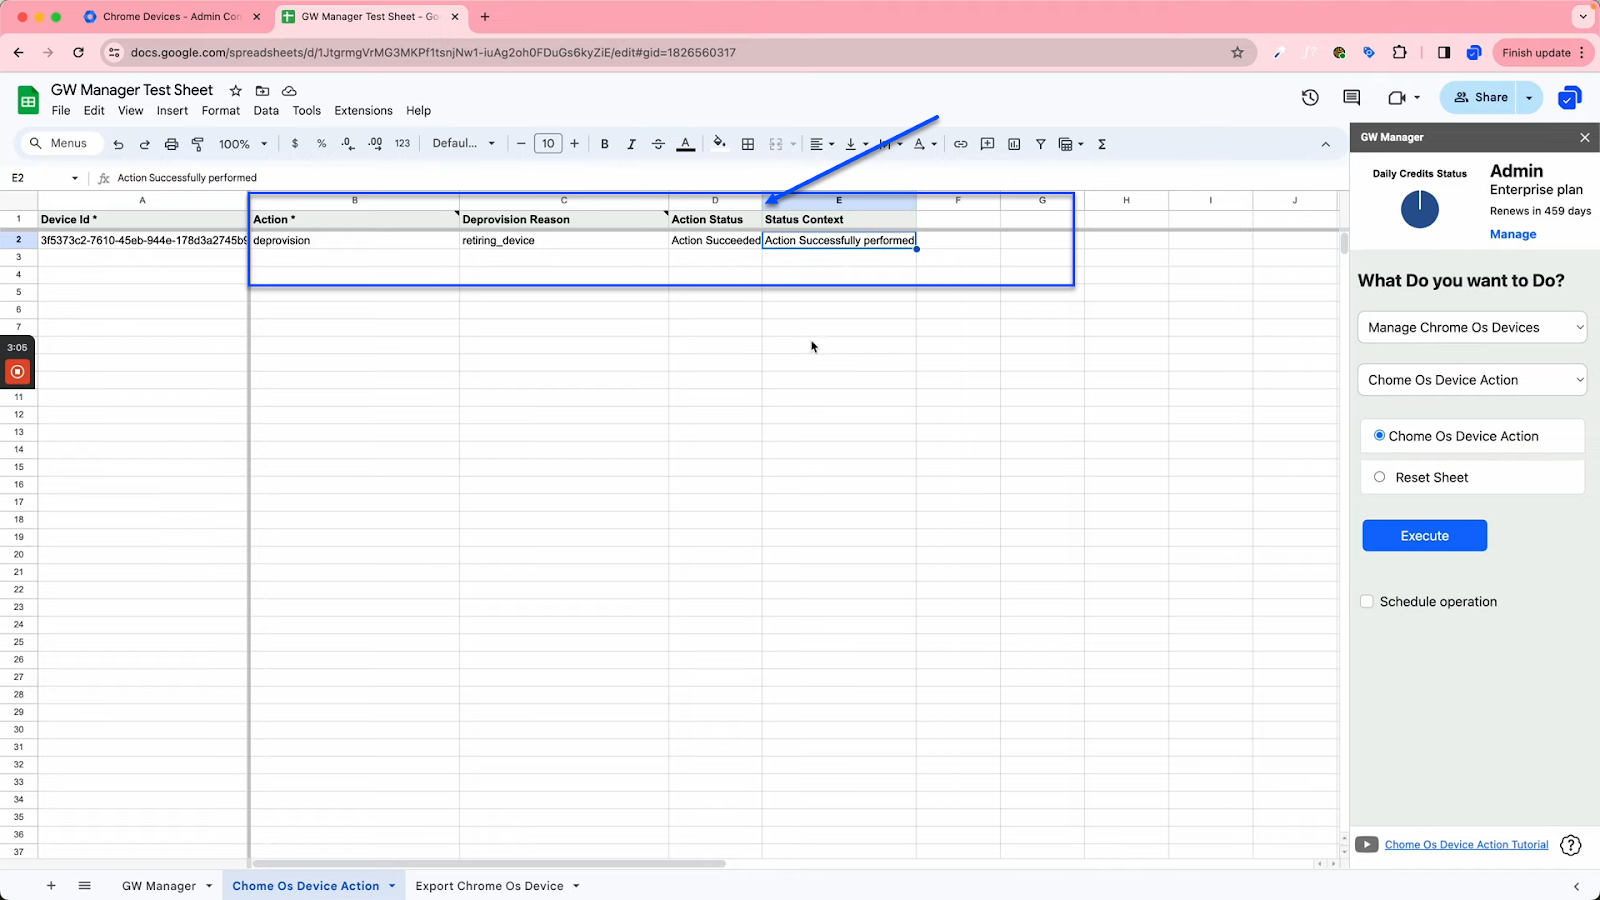1600x900 pixels.
Task: Bookmark page with the star icon
Action: (1237, 52)
